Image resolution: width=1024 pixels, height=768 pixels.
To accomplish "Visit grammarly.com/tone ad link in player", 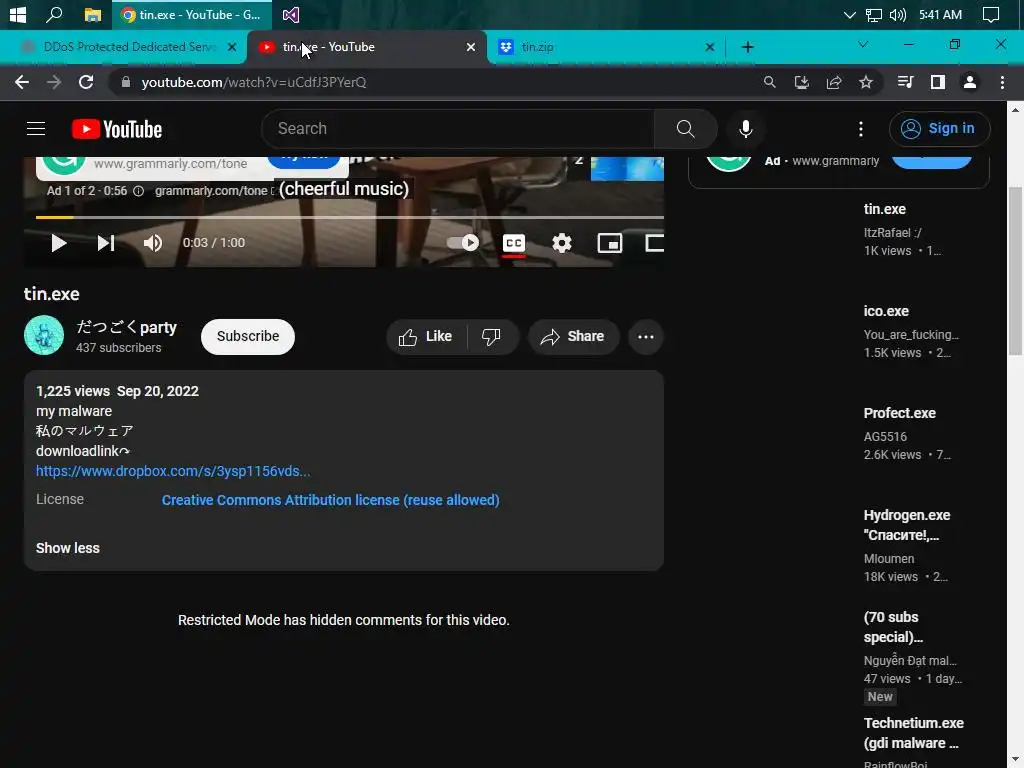I will (x=211, y=191).
